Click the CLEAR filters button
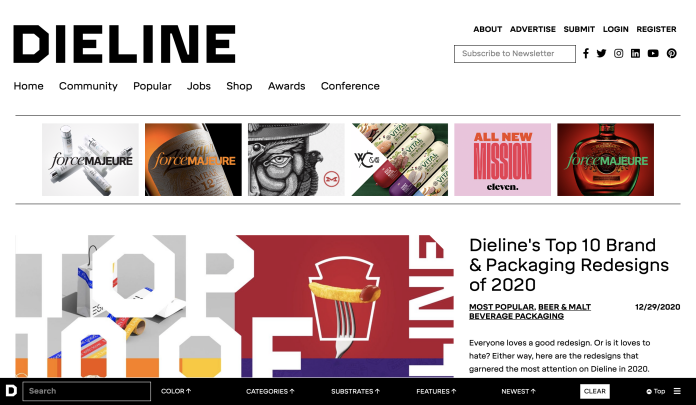This screenshot has width=696, height=405. pyautogui.click(x=595, y=391)
